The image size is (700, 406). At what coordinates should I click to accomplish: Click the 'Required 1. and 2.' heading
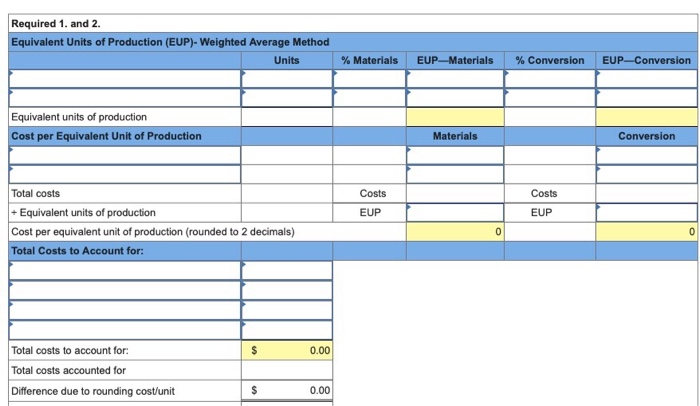56,24
